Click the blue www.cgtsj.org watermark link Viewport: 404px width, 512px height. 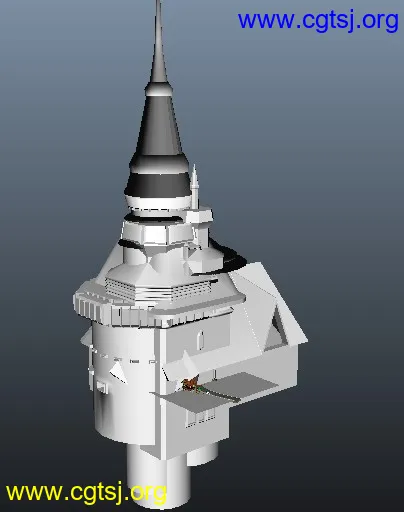pyautogui.click(x=318, y=21)
